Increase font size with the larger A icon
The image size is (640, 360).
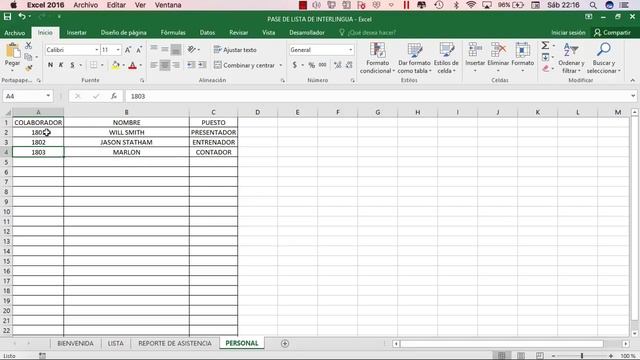coord(128,50)
